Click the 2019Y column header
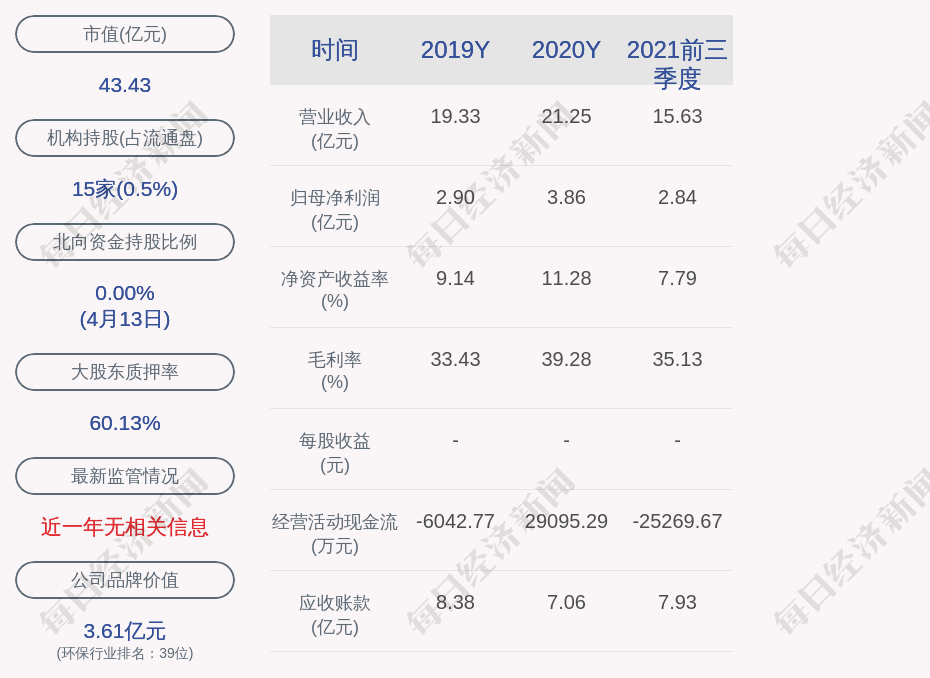The width and height of the screenshot is (930, 678). pyautogui.click(x=456, y=50)
